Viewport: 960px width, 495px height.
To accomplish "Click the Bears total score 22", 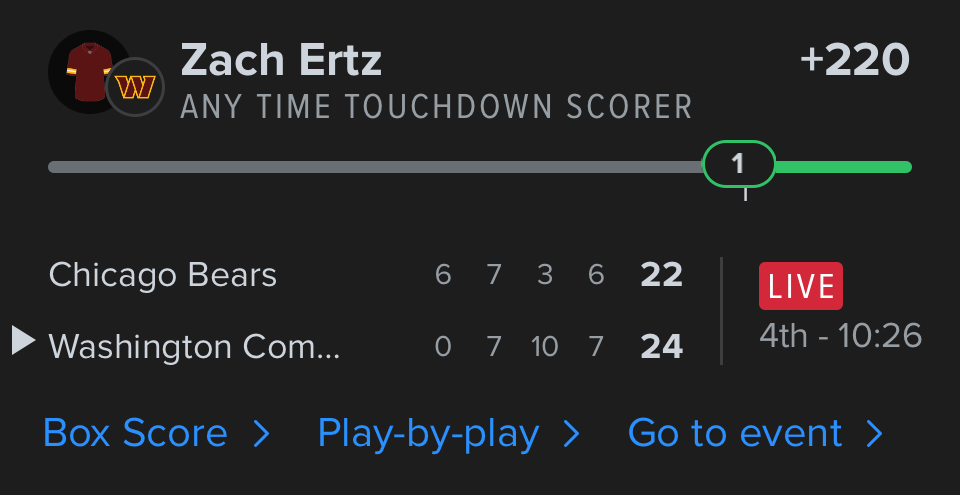I will click(x=661, y=275).
